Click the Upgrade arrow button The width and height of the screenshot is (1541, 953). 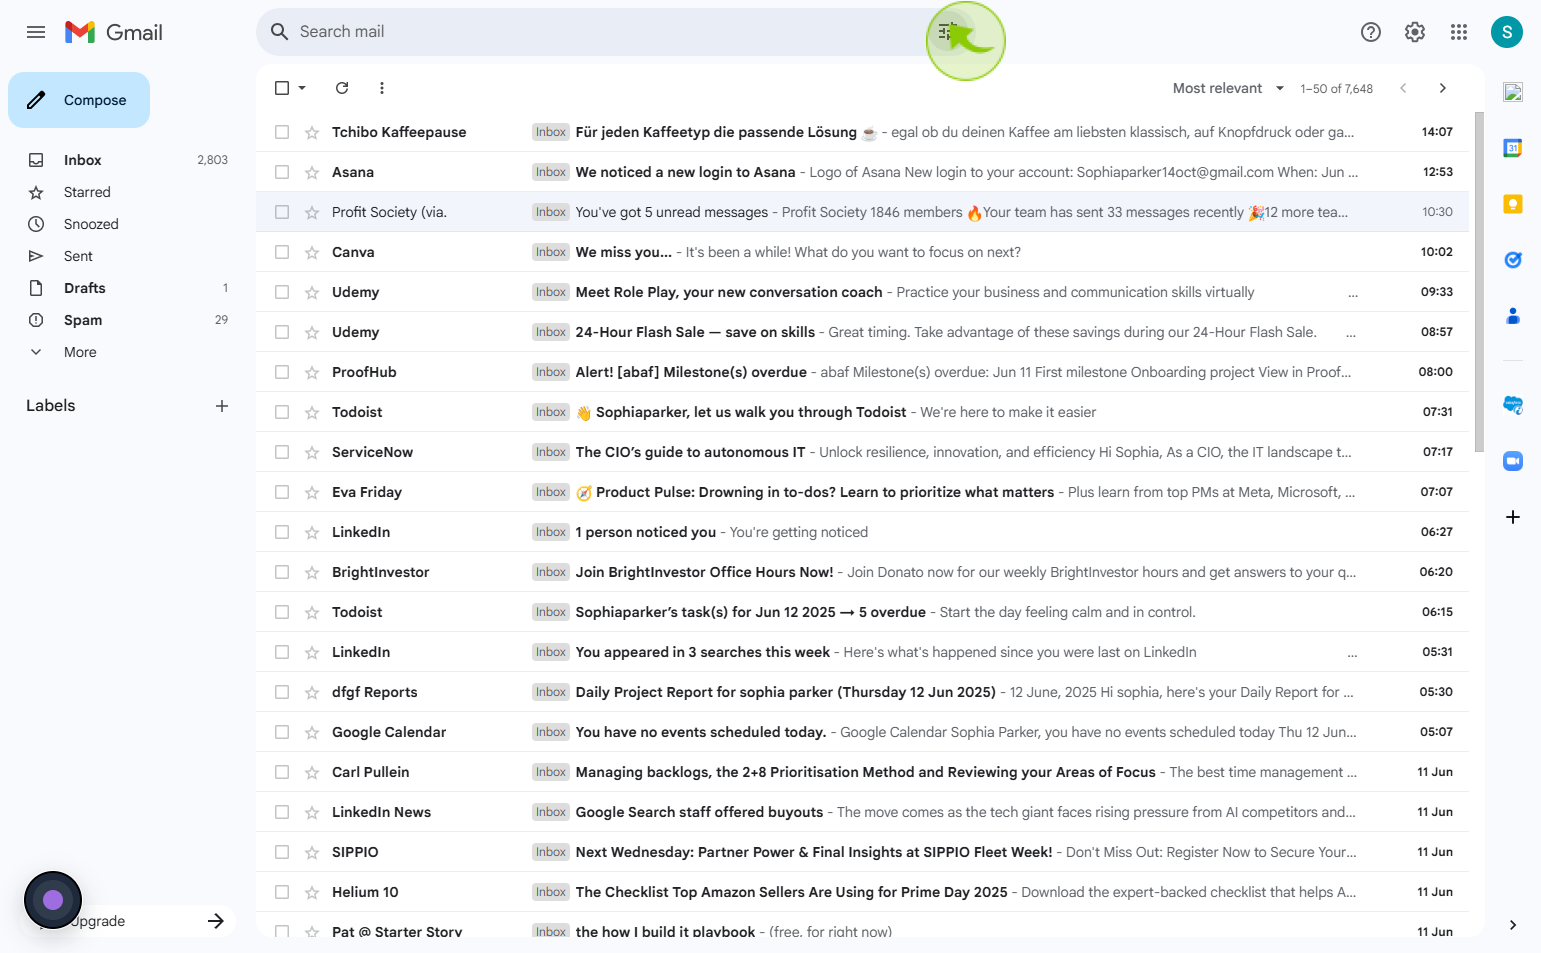[216, 921]
